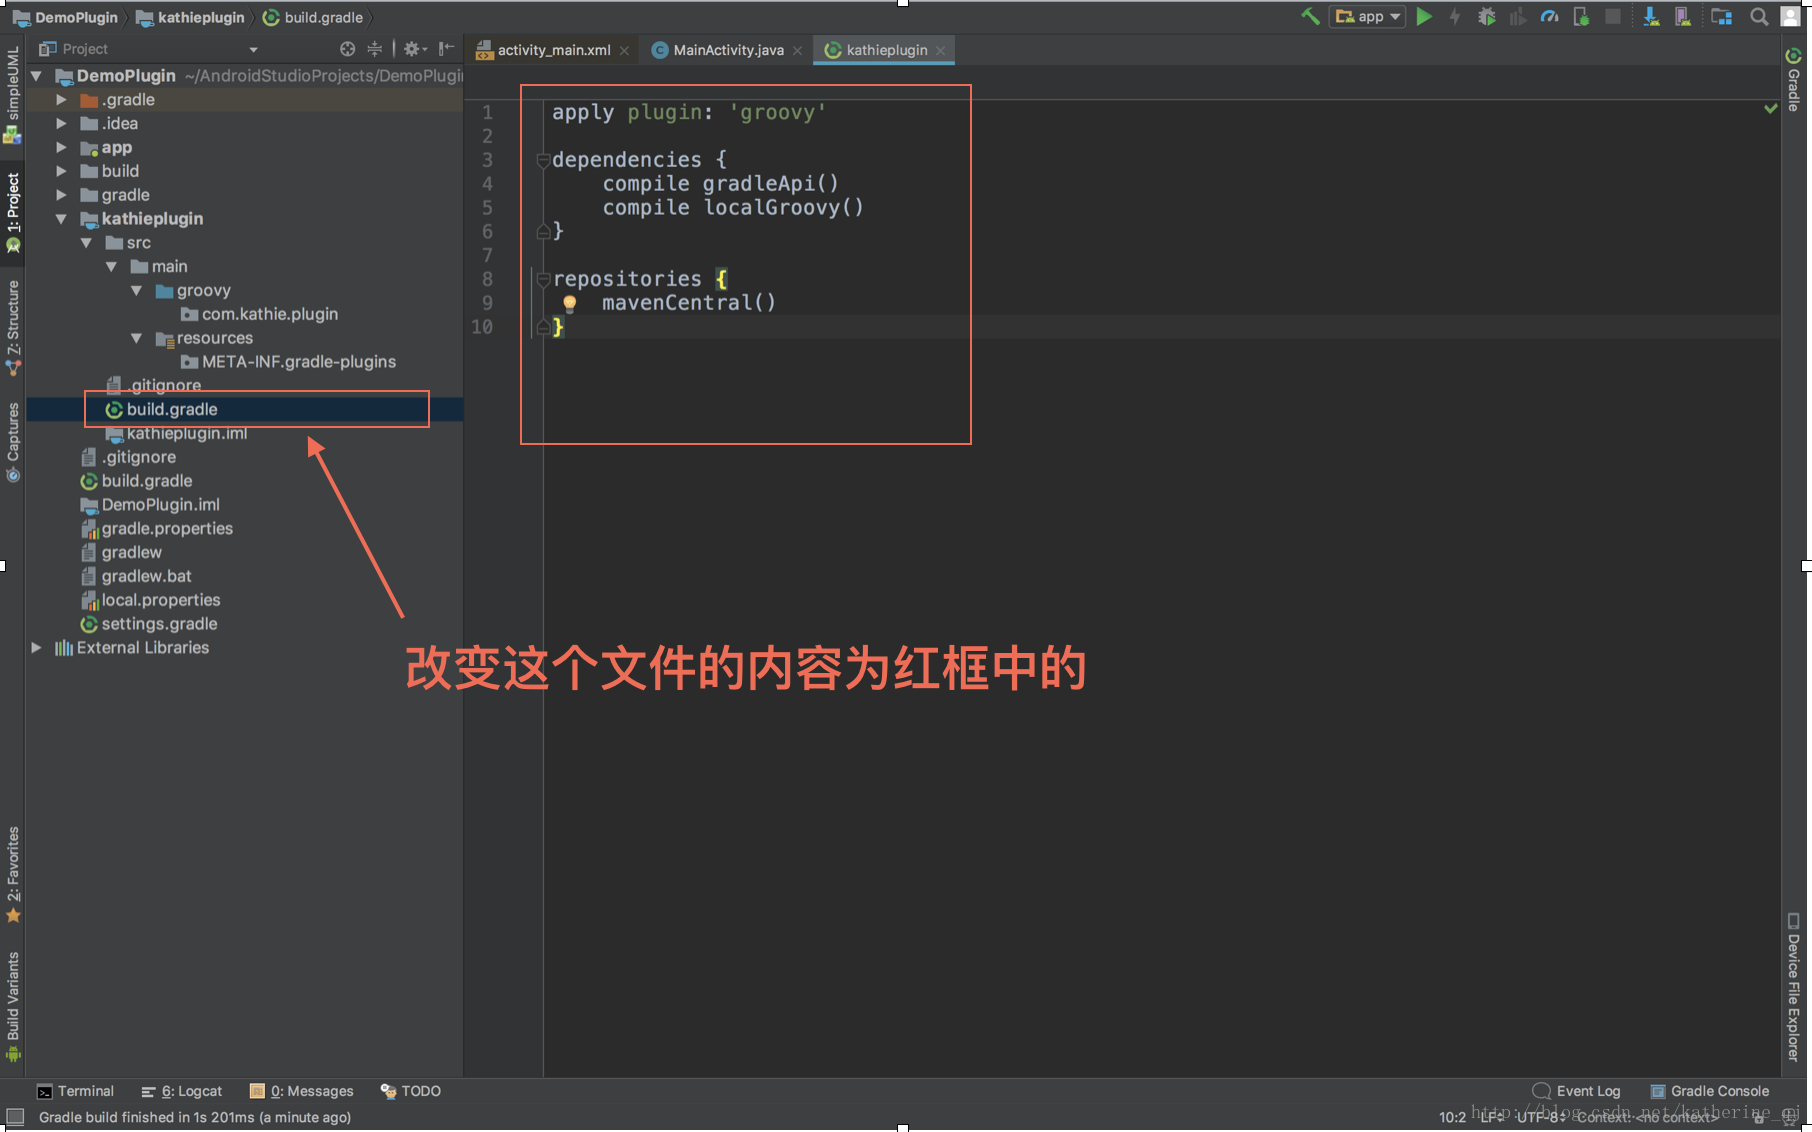Select DemoPlugin.iml file
The height and width of the screenshot is (1132, 1812).
point(150,505)
